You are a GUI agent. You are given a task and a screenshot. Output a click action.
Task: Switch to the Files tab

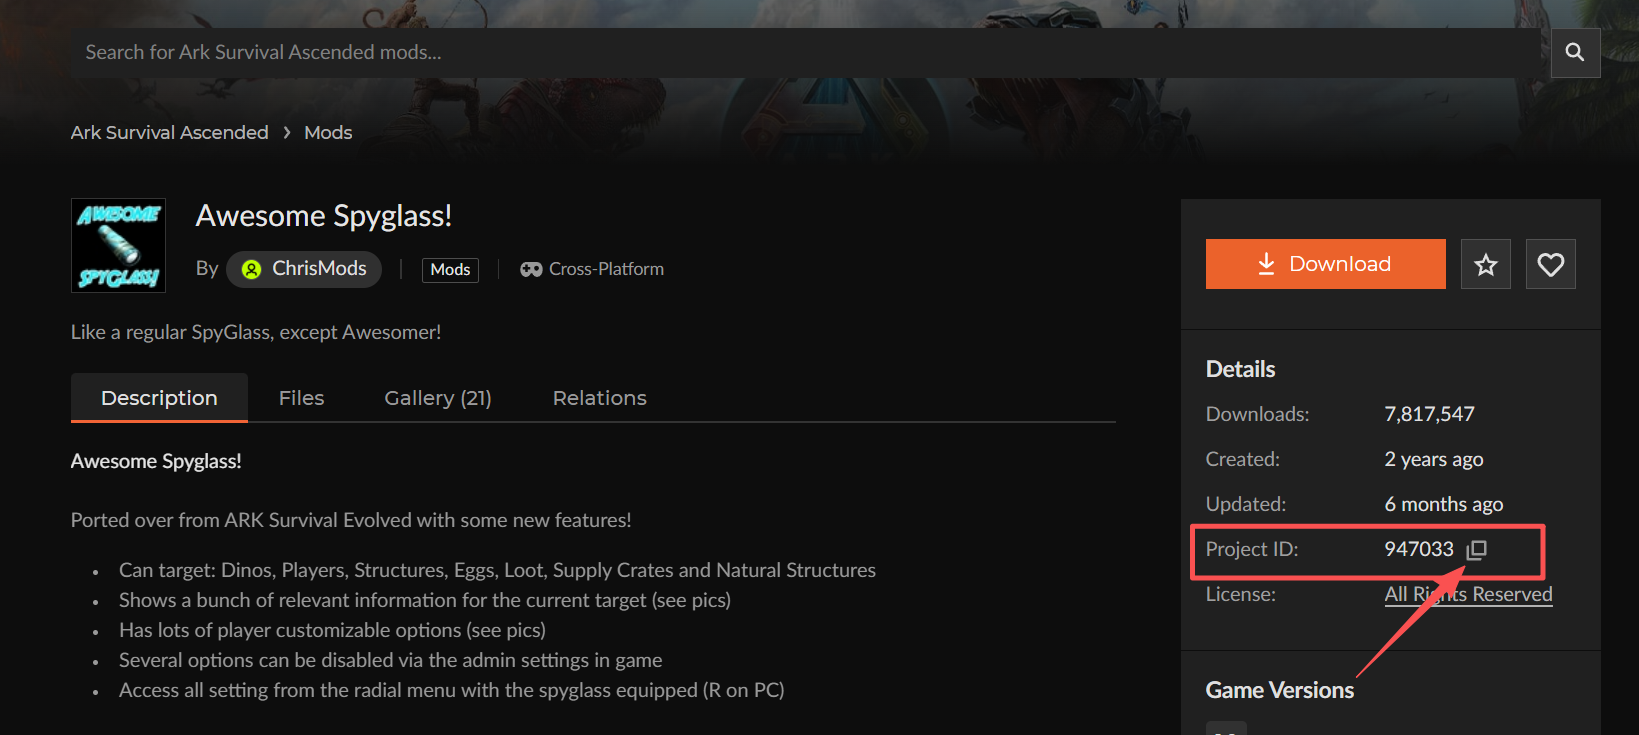point(301,398)
